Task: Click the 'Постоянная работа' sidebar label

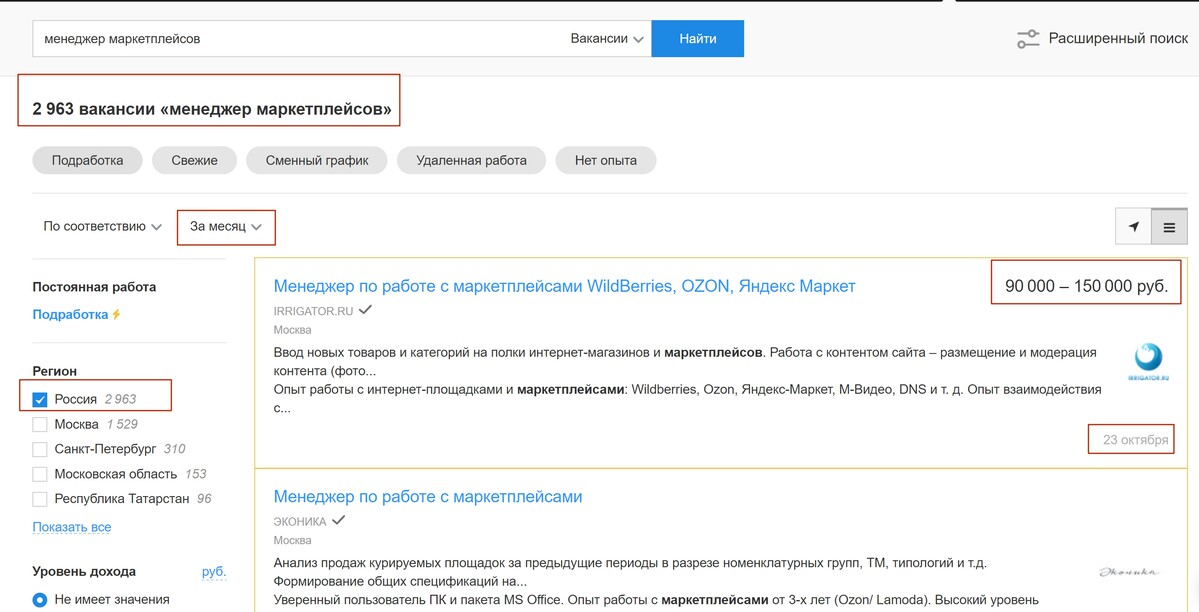Action: 94,287
